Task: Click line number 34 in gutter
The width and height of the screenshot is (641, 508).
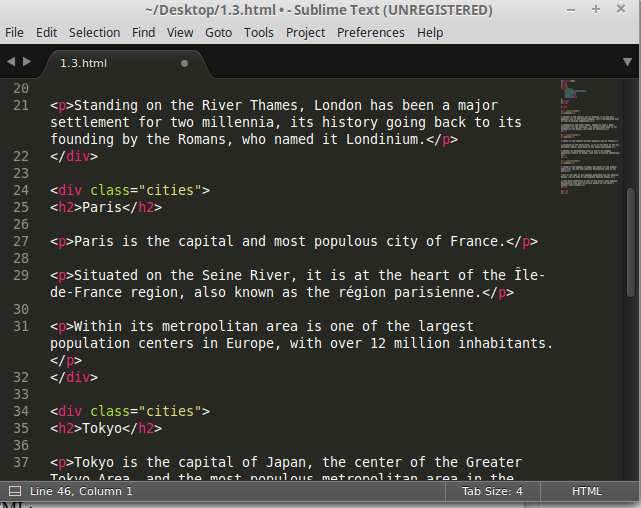Action: tap(21, 411)
